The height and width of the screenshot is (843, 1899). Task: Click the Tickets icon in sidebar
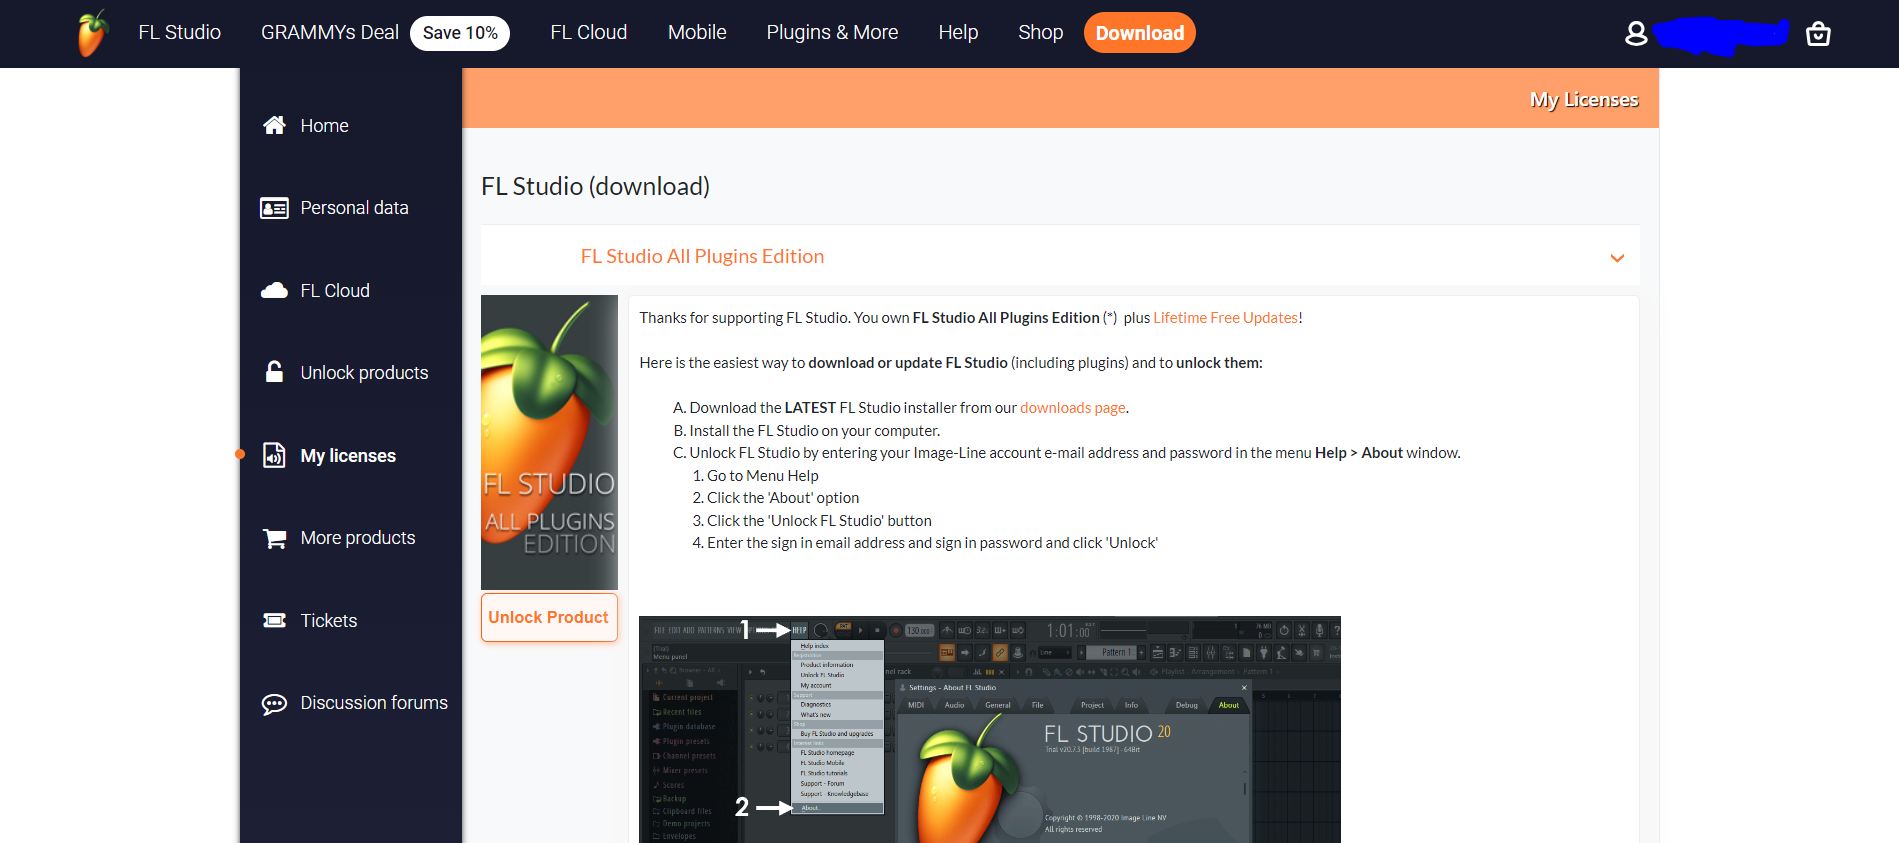point(274,620)
